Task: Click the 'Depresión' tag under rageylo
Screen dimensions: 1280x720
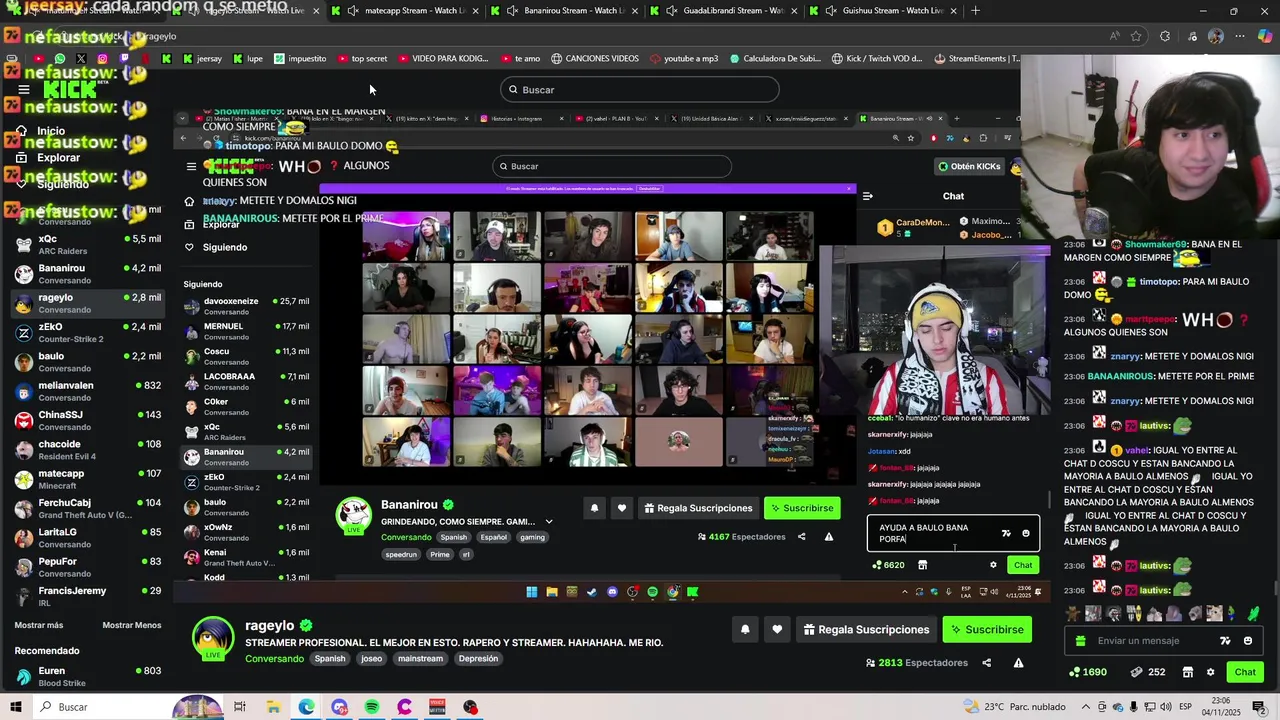Action: pos(478,659)
